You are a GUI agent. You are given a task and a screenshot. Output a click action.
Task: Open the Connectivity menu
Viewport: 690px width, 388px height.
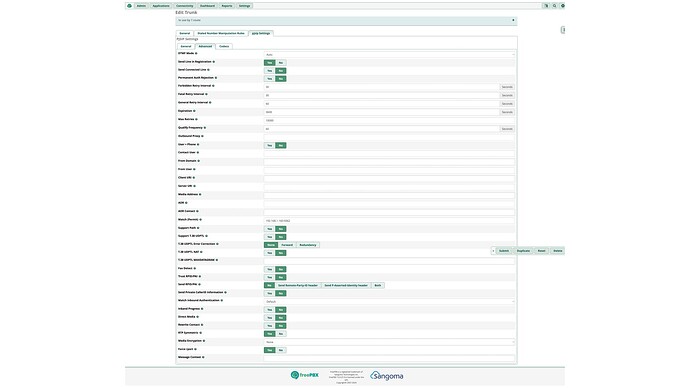(x=185, y=6)
